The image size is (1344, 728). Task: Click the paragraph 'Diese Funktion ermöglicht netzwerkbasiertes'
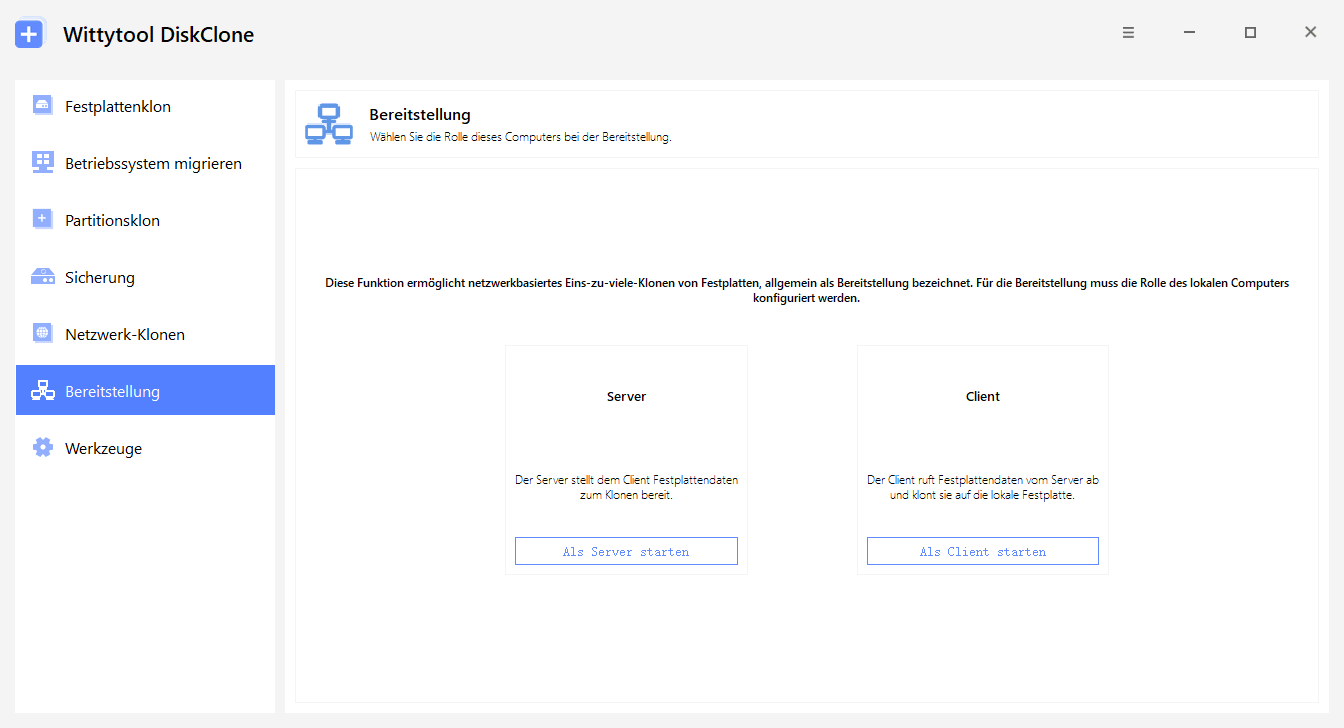[807, 290]
